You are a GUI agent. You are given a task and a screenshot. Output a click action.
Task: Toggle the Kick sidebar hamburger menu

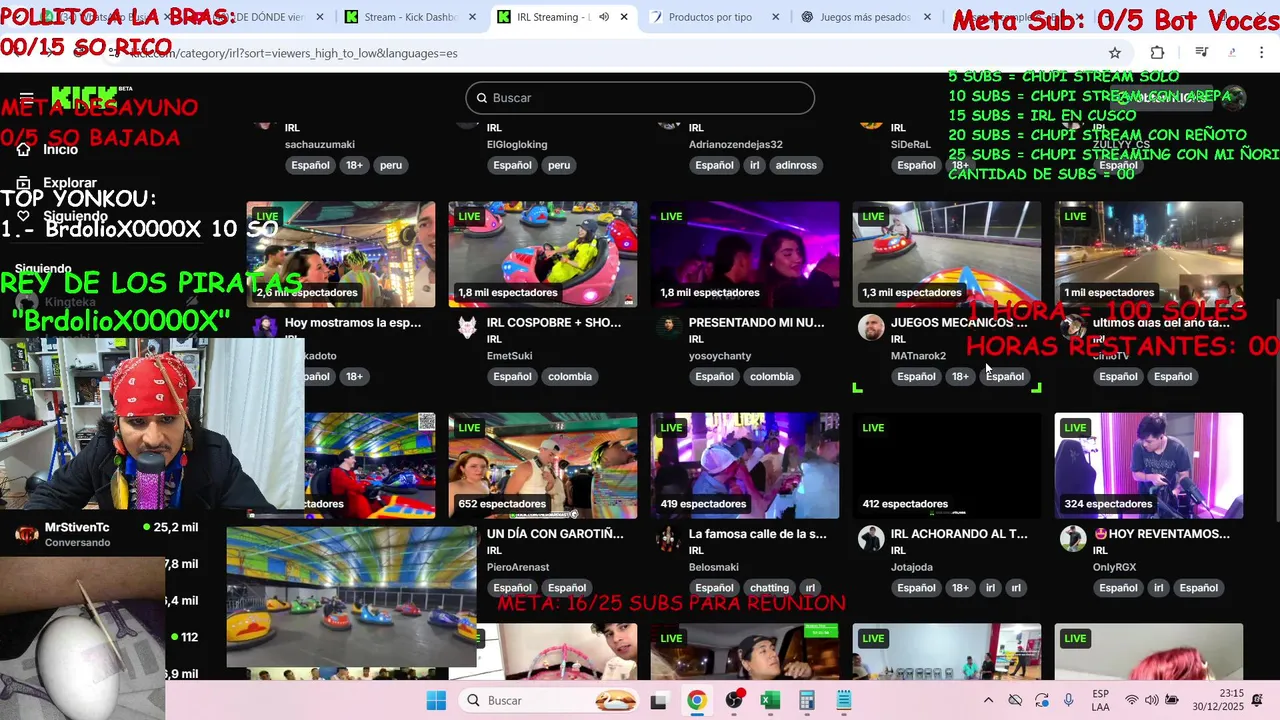[x=27, y=97]
